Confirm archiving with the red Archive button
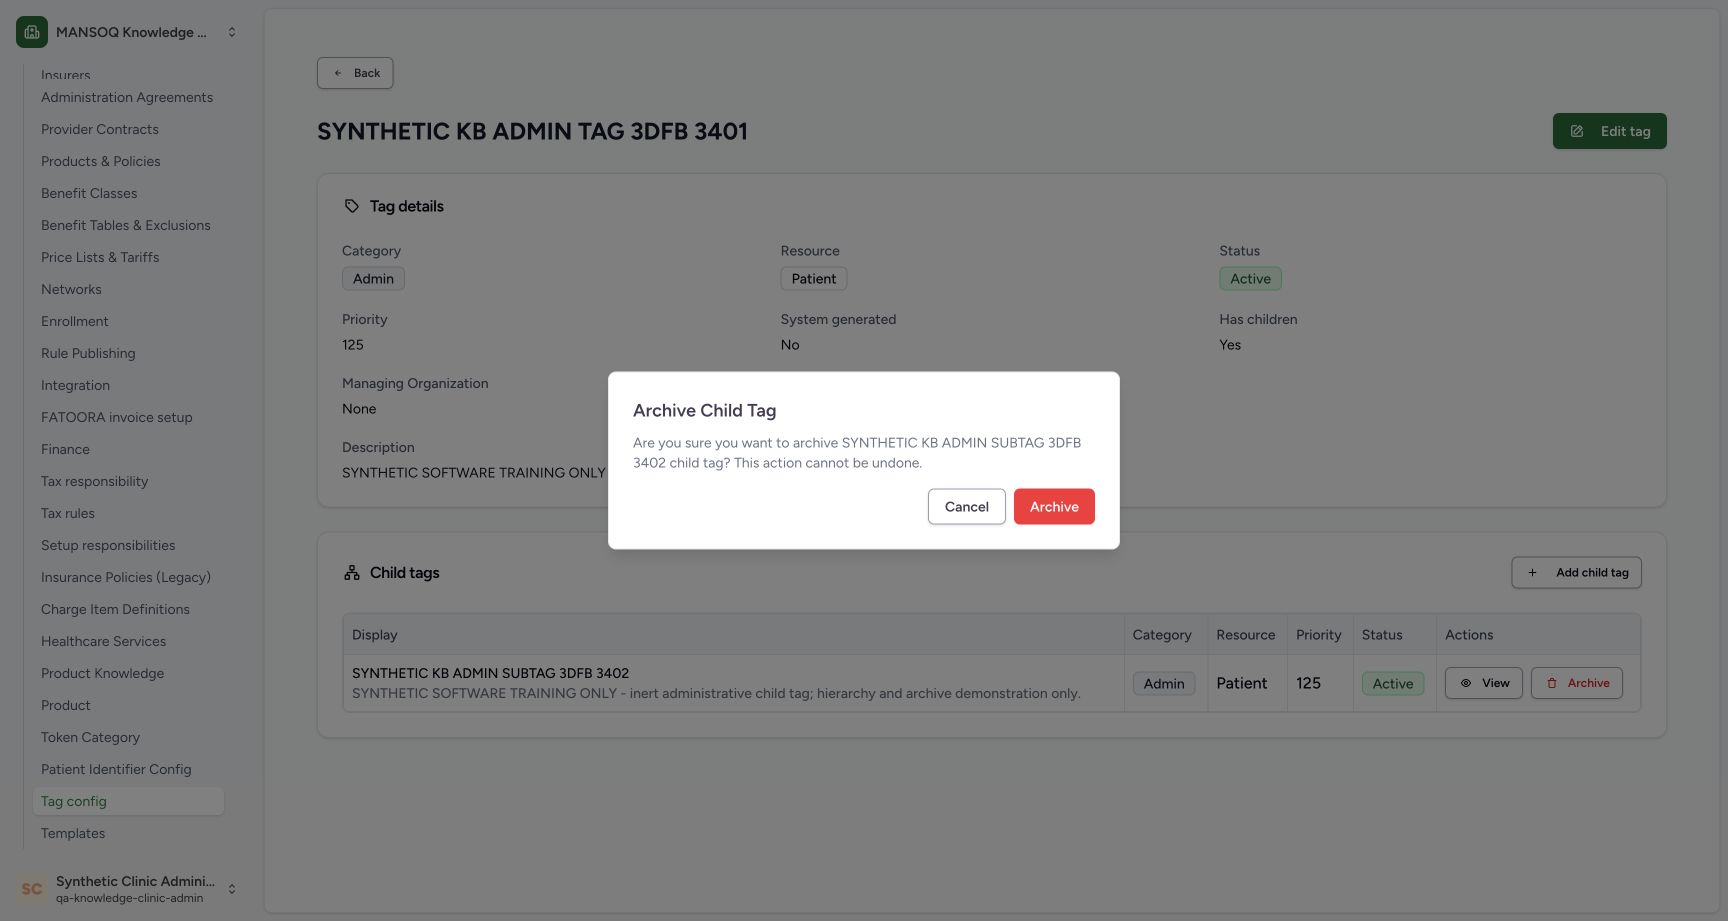This screenshot has width=1728, height=921. 1054,507
